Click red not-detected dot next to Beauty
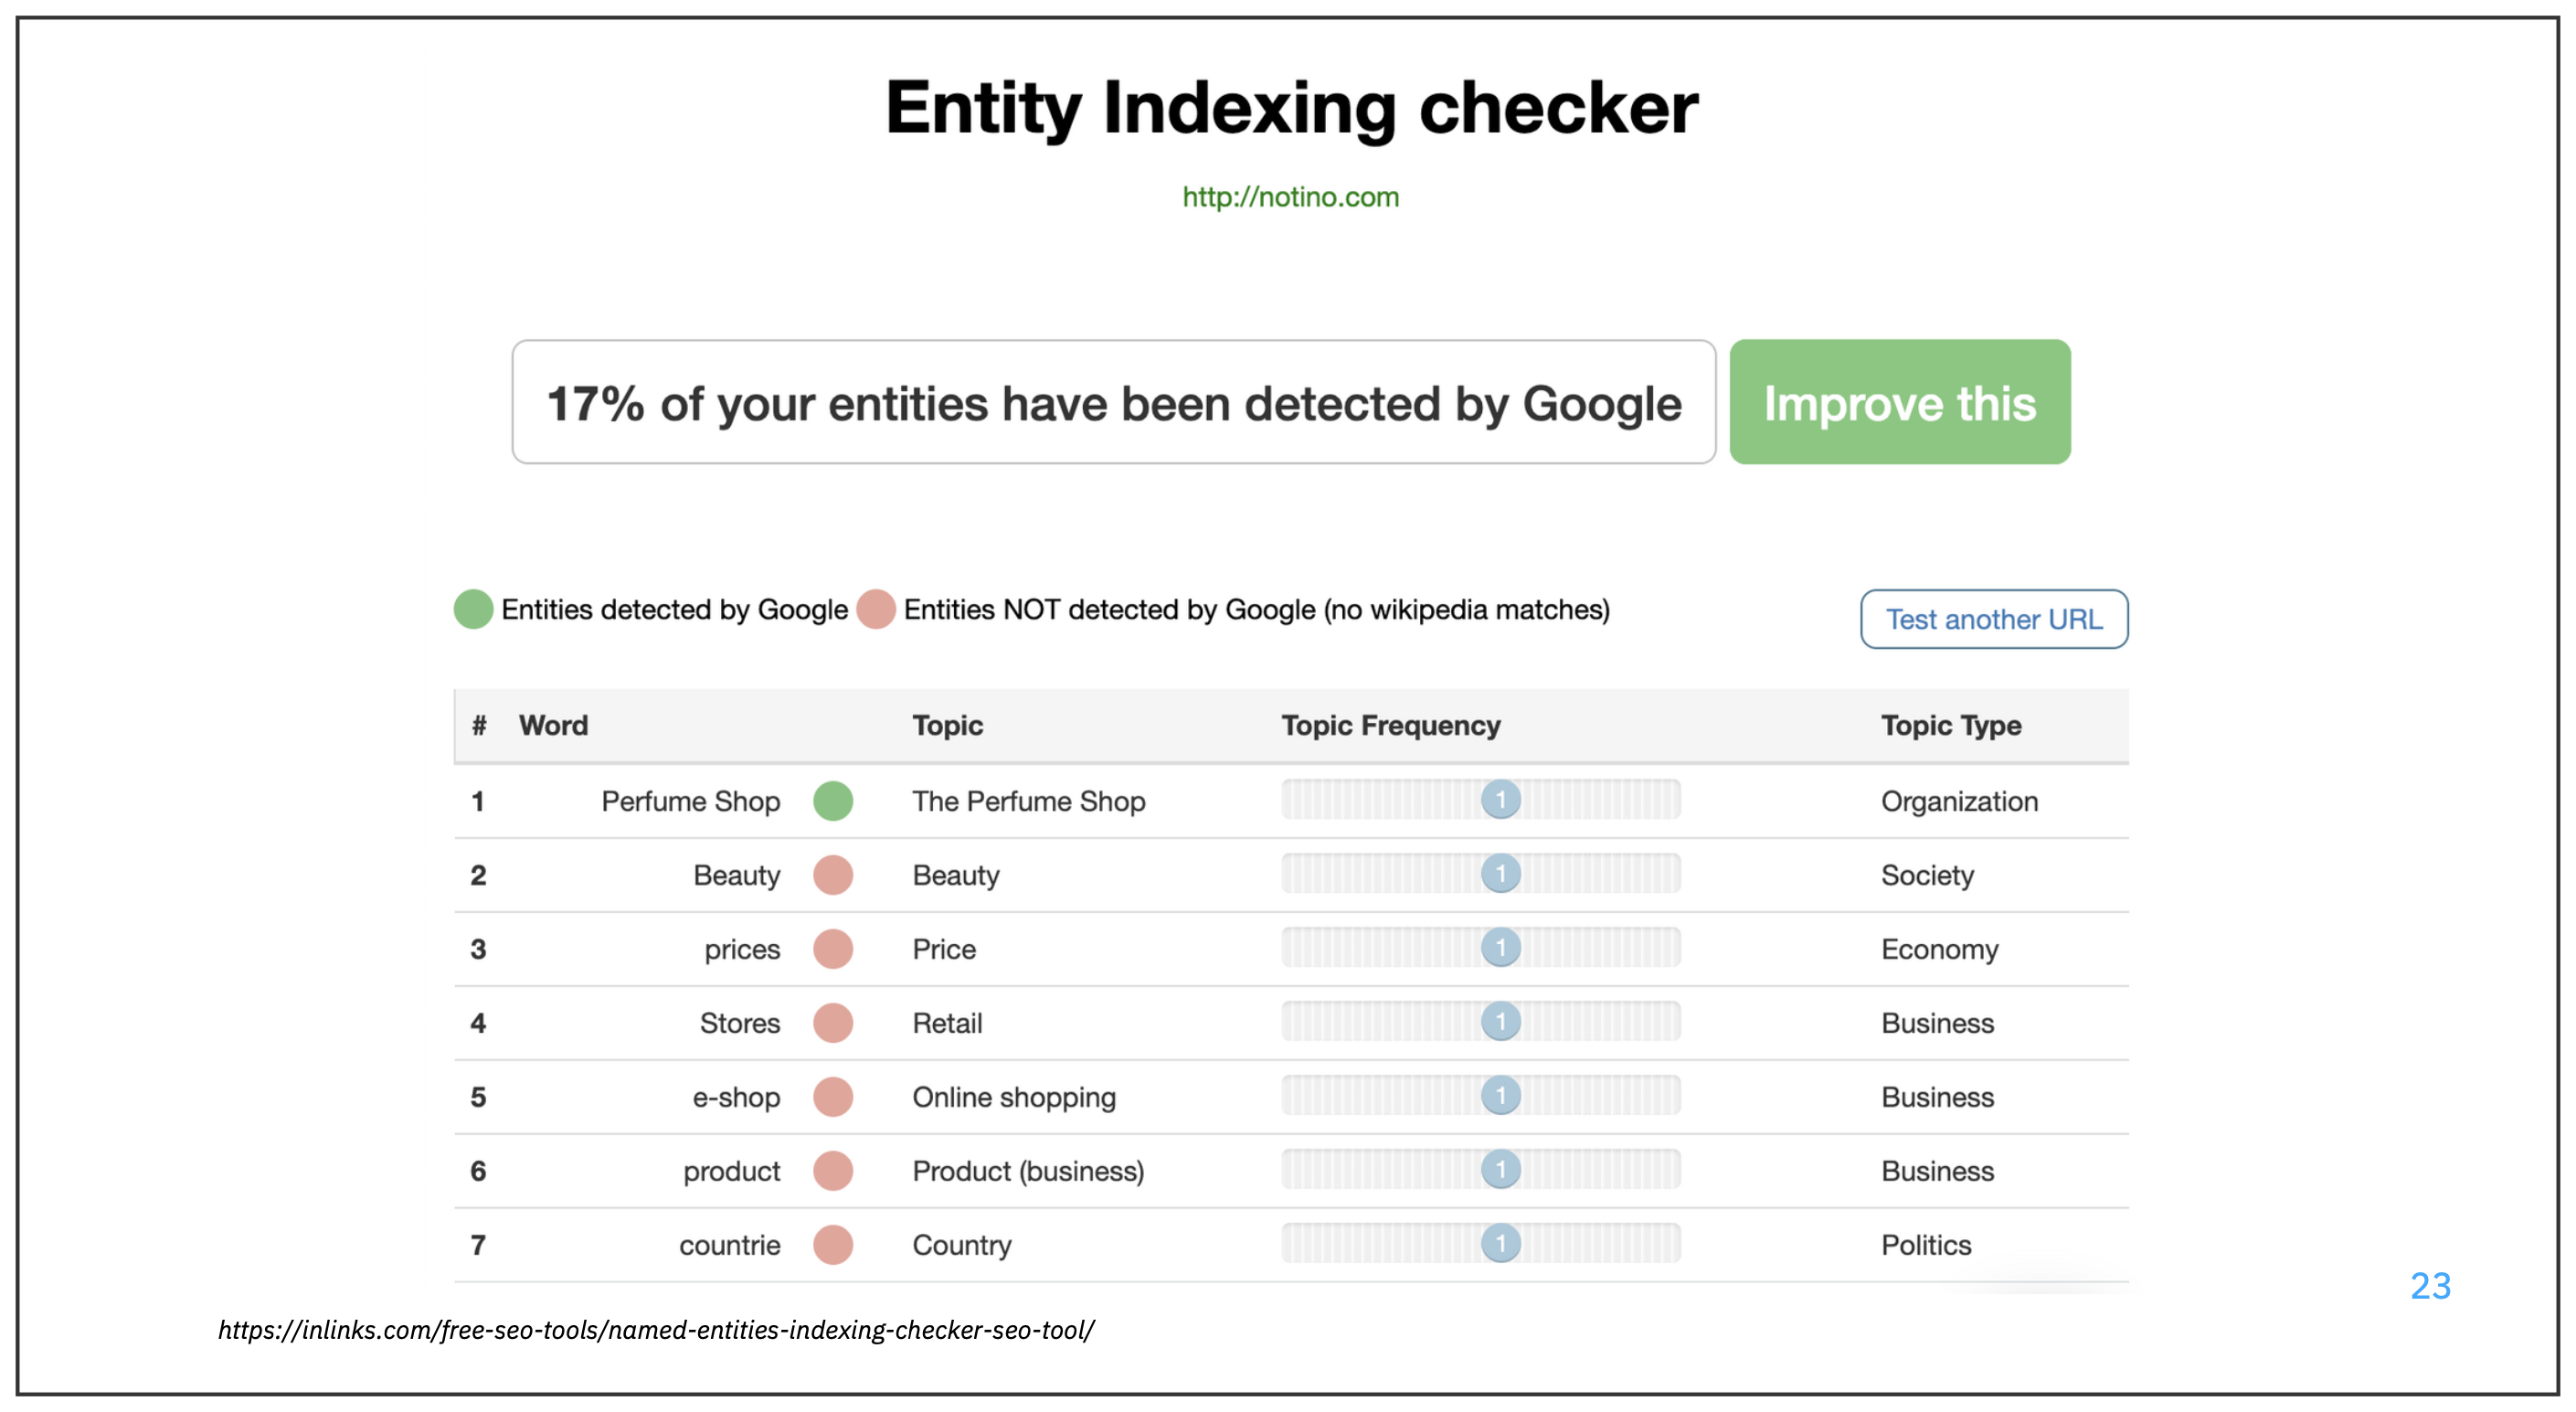The width and height of the screenshot is (2576, 1412). 832,875
